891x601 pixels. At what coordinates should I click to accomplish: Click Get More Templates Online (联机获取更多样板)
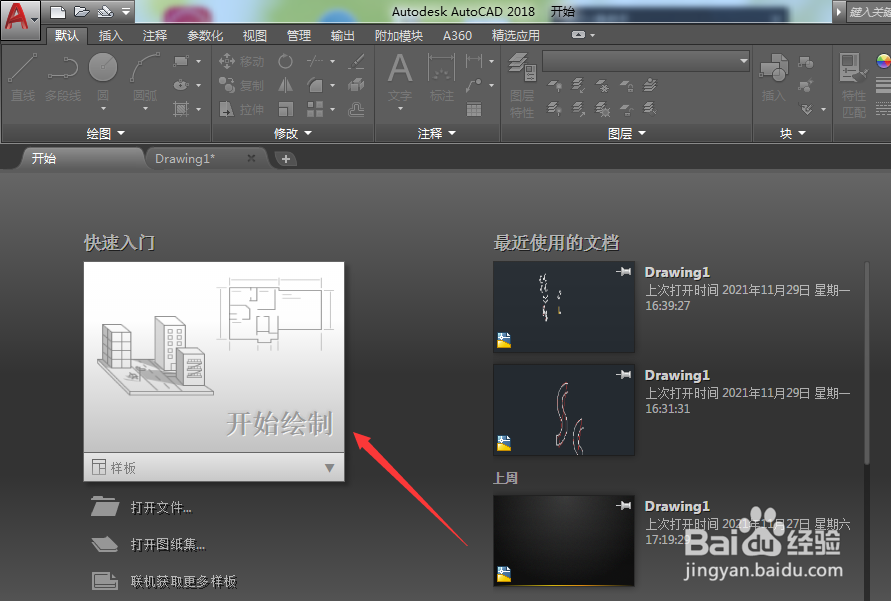[x=183, y=581]
